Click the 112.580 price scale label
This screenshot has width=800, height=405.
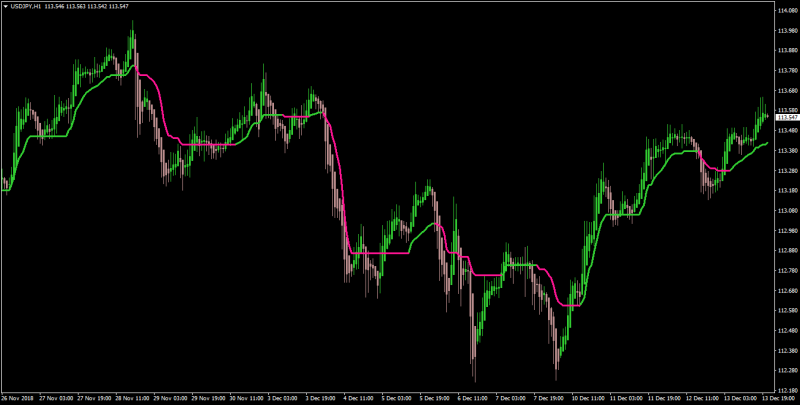(788, 311)
